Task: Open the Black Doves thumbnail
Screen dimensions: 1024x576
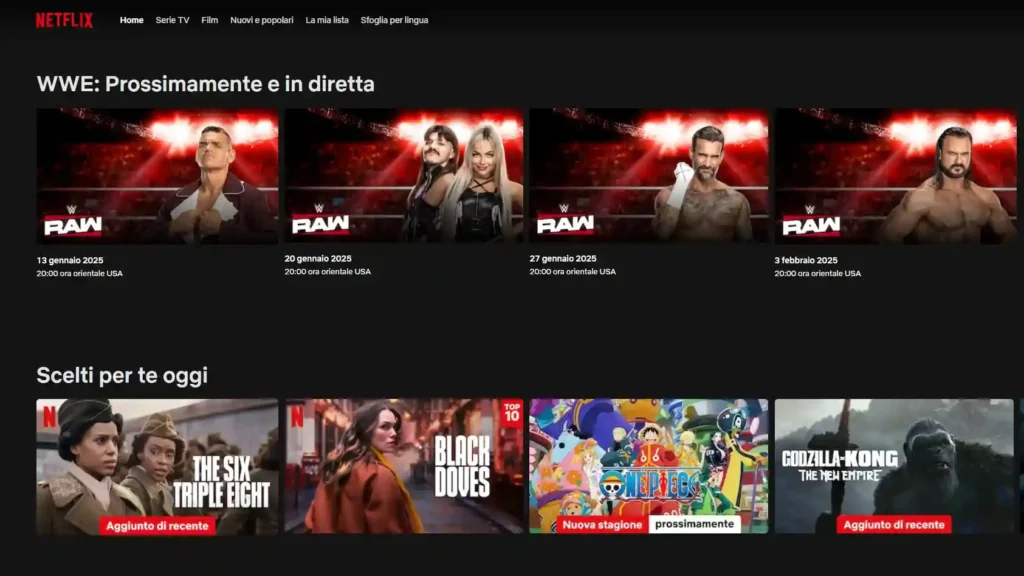Action: (x=404, y=466)
